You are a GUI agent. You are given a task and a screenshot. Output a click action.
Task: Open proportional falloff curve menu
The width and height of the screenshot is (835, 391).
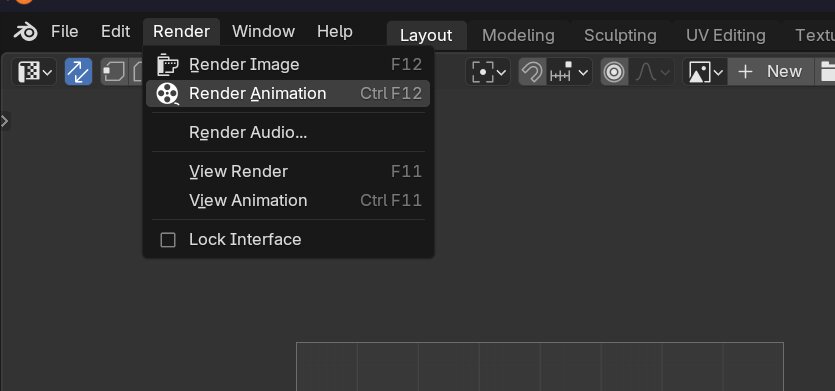[x=651, y=71]
